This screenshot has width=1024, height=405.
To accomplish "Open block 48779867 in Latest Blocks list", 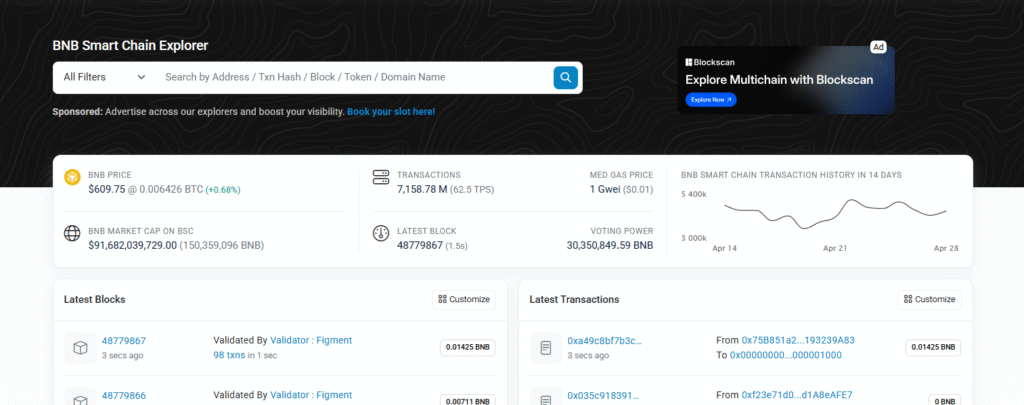I will point(124,340).
